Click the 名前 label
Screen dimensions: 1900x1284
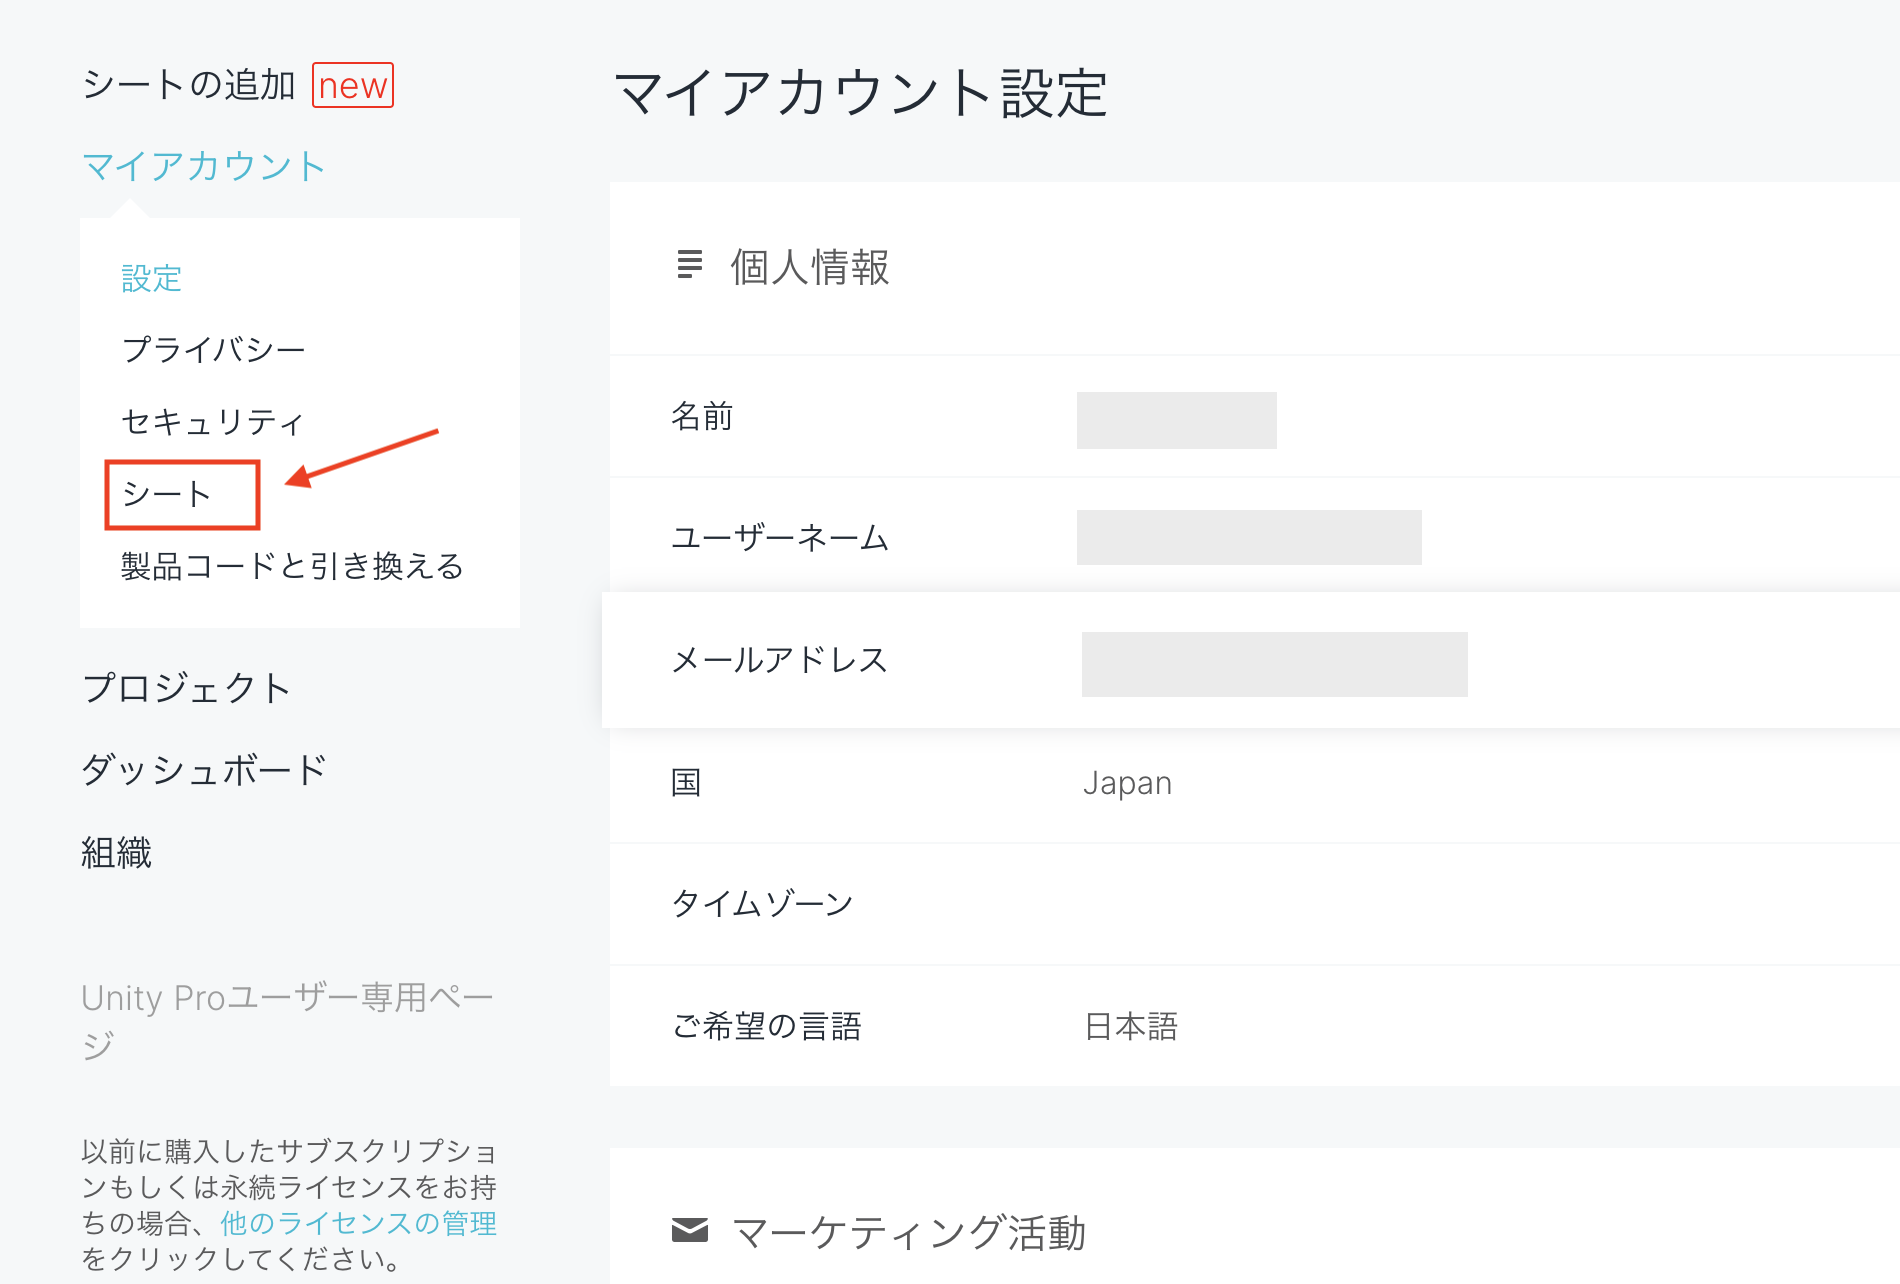(x=702, y=416)
